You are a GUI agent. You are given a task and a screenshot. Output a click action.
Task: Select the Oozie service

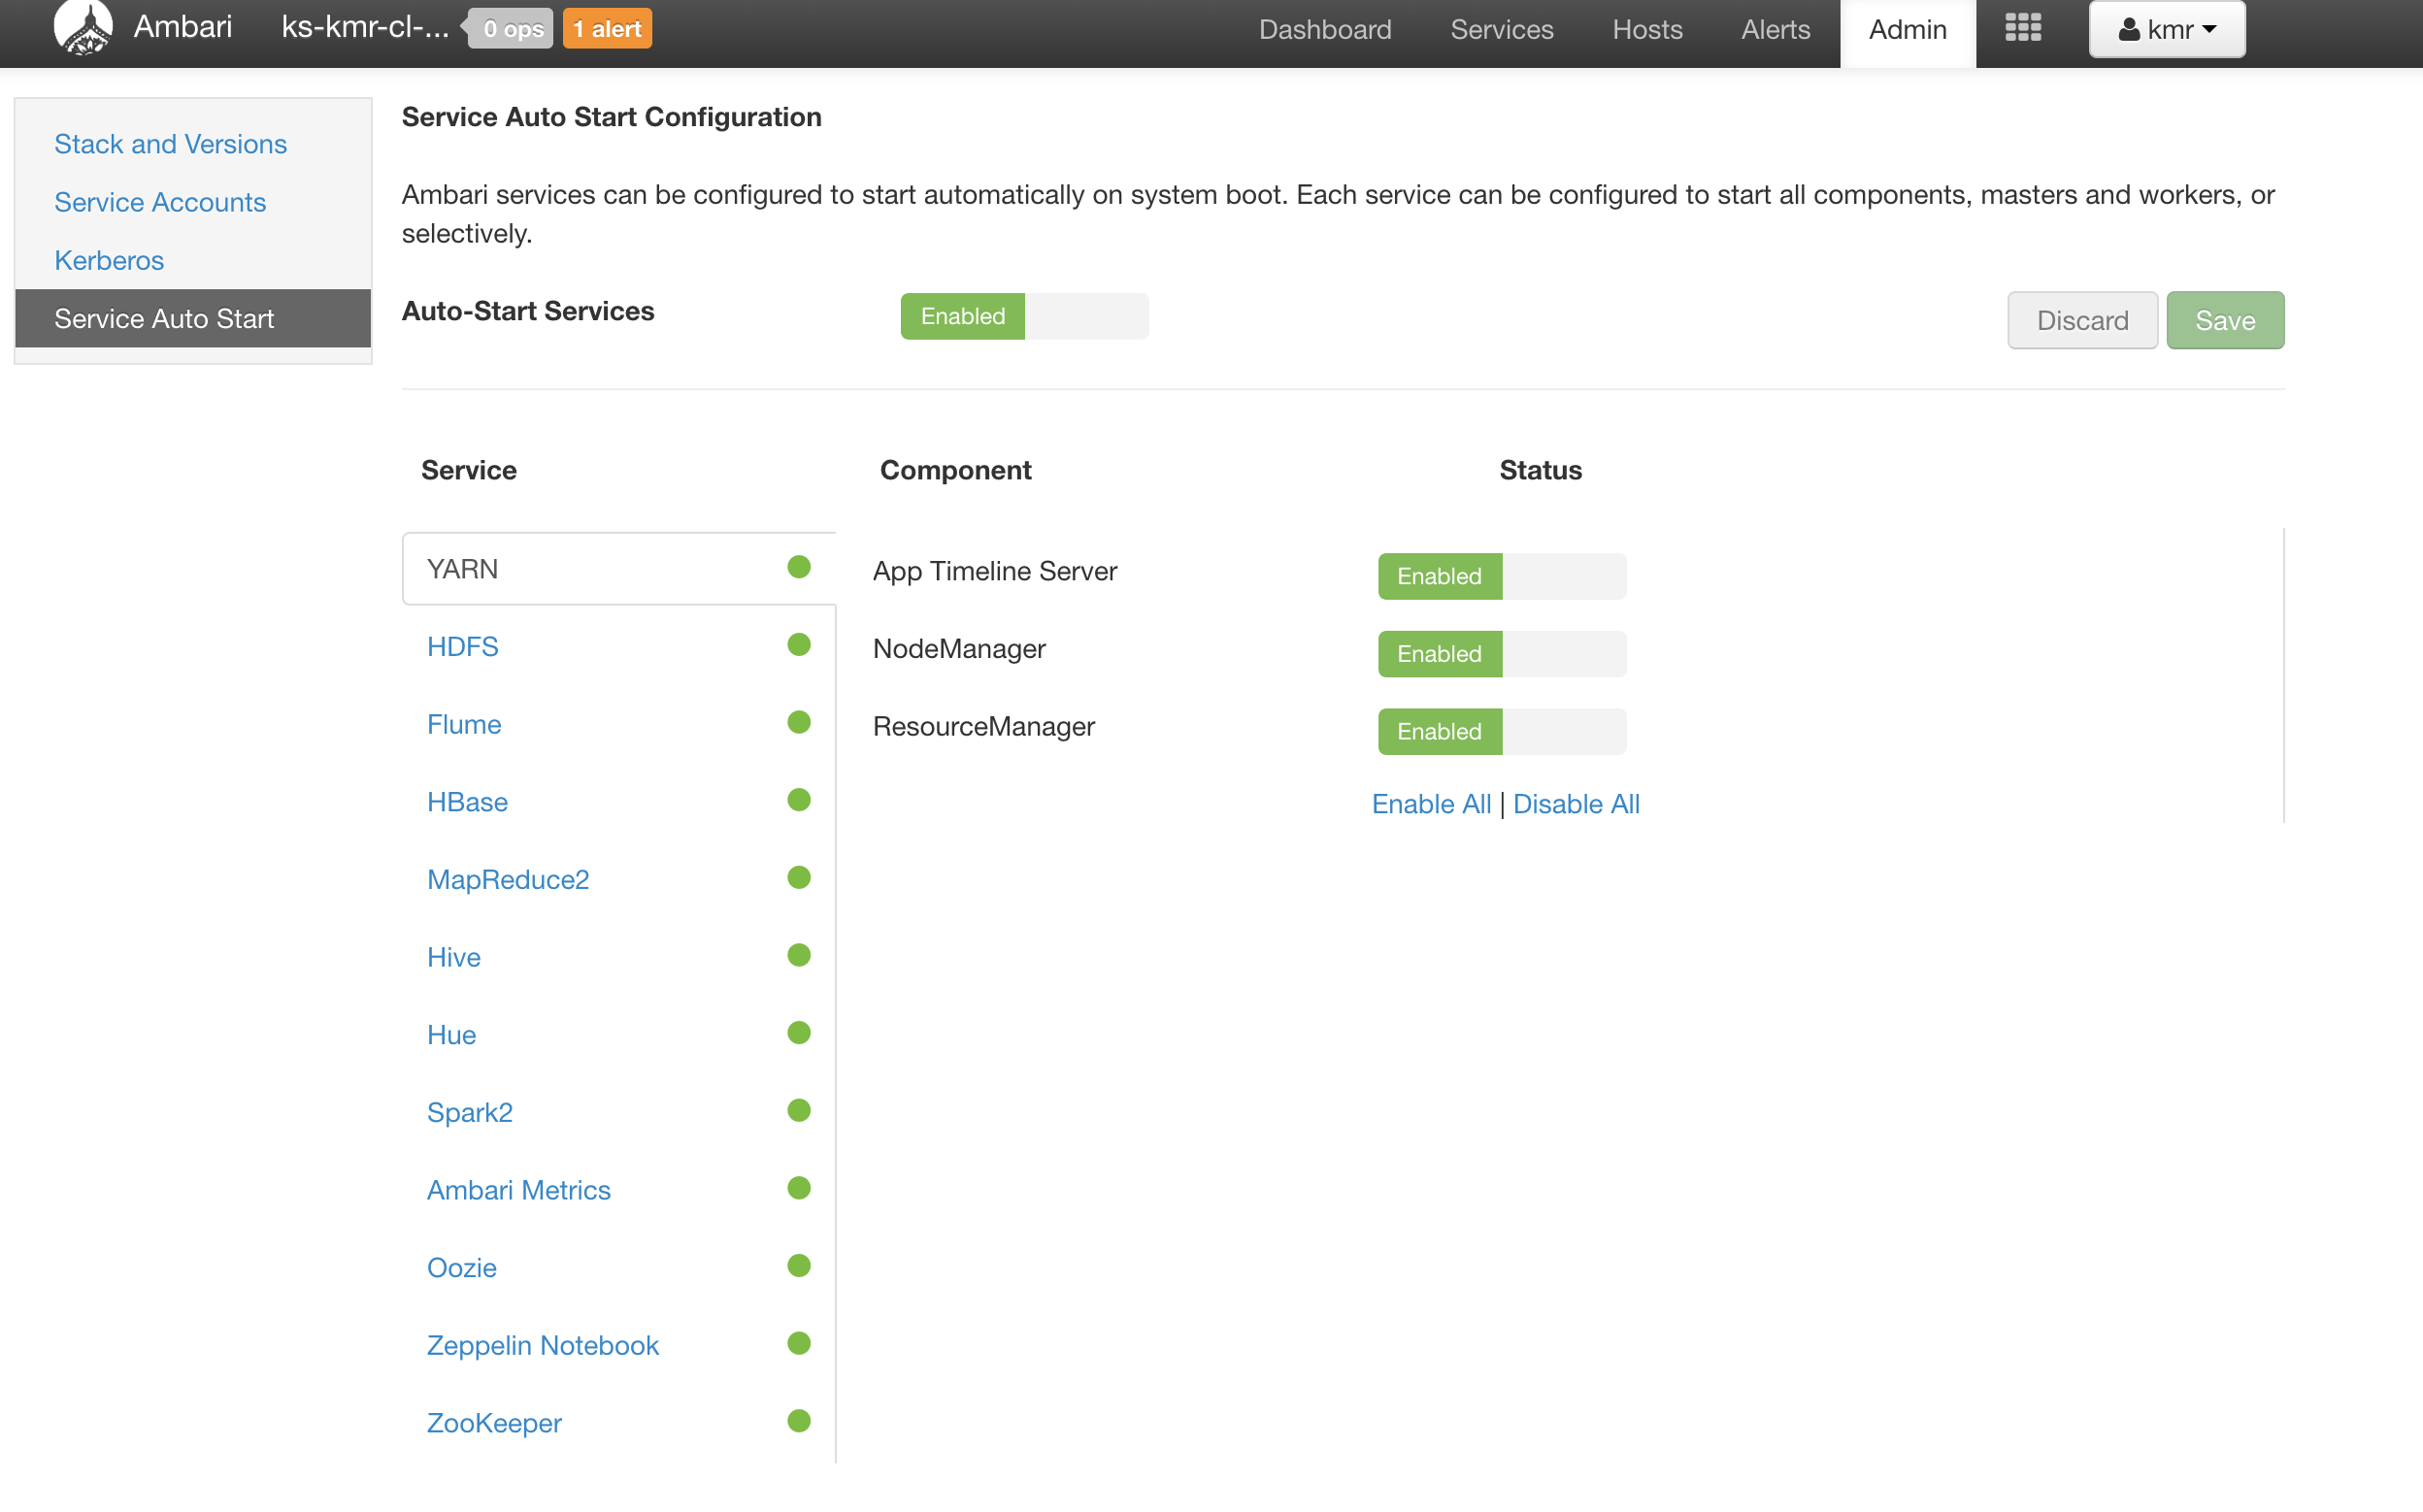click(461, 1268)
